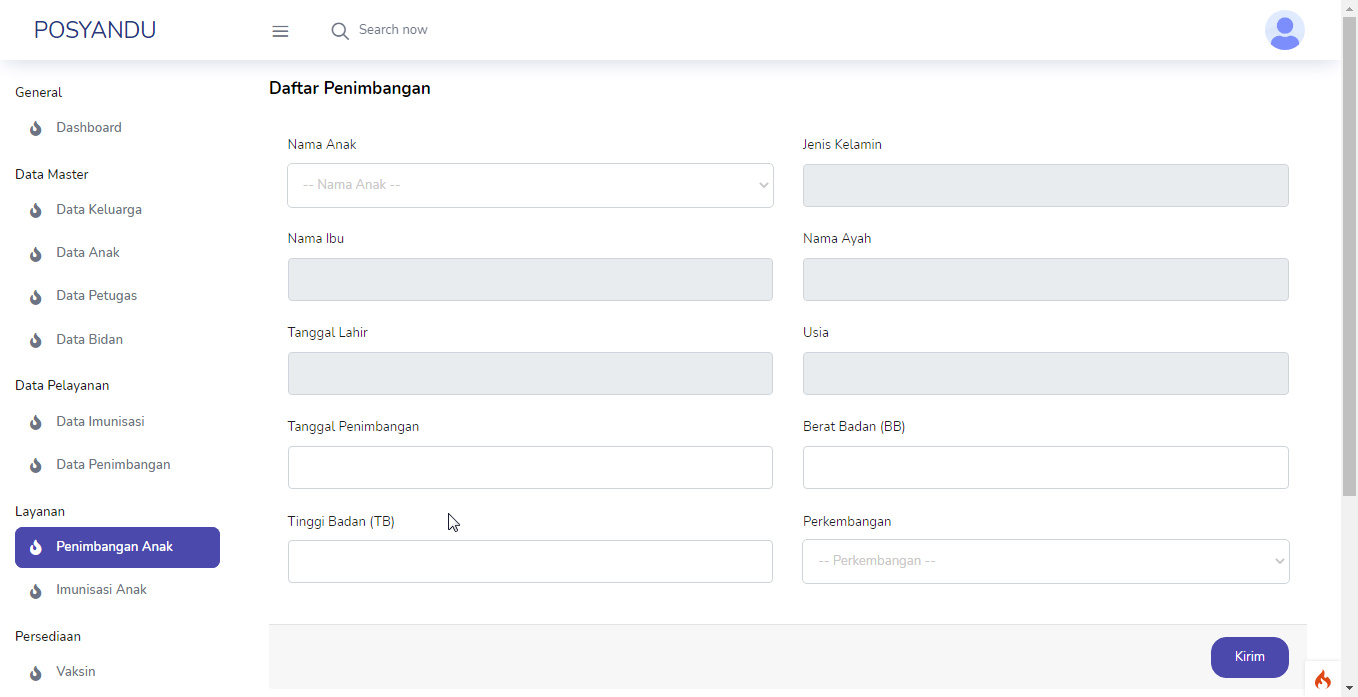The image size is (1358, 697).
Task: Click the drop icon next to Data Bidan
Action: point(35,339)
